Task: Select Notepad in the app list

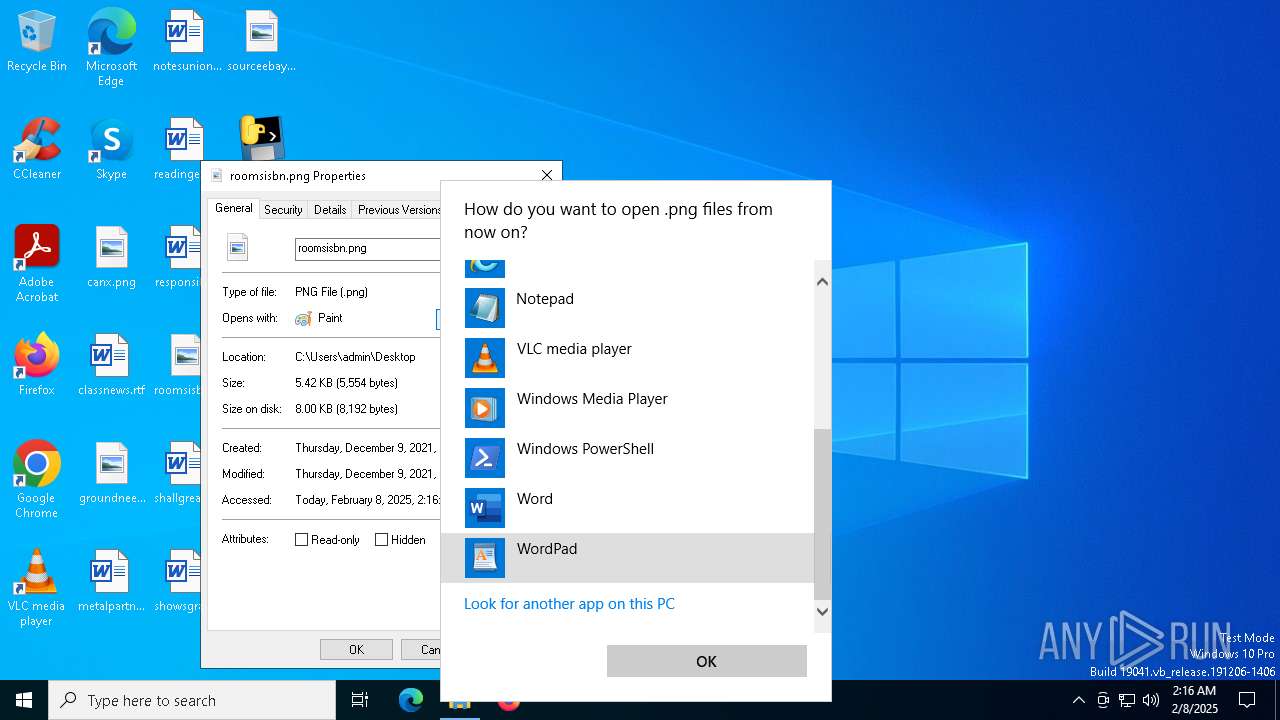Action: point(628,308)
